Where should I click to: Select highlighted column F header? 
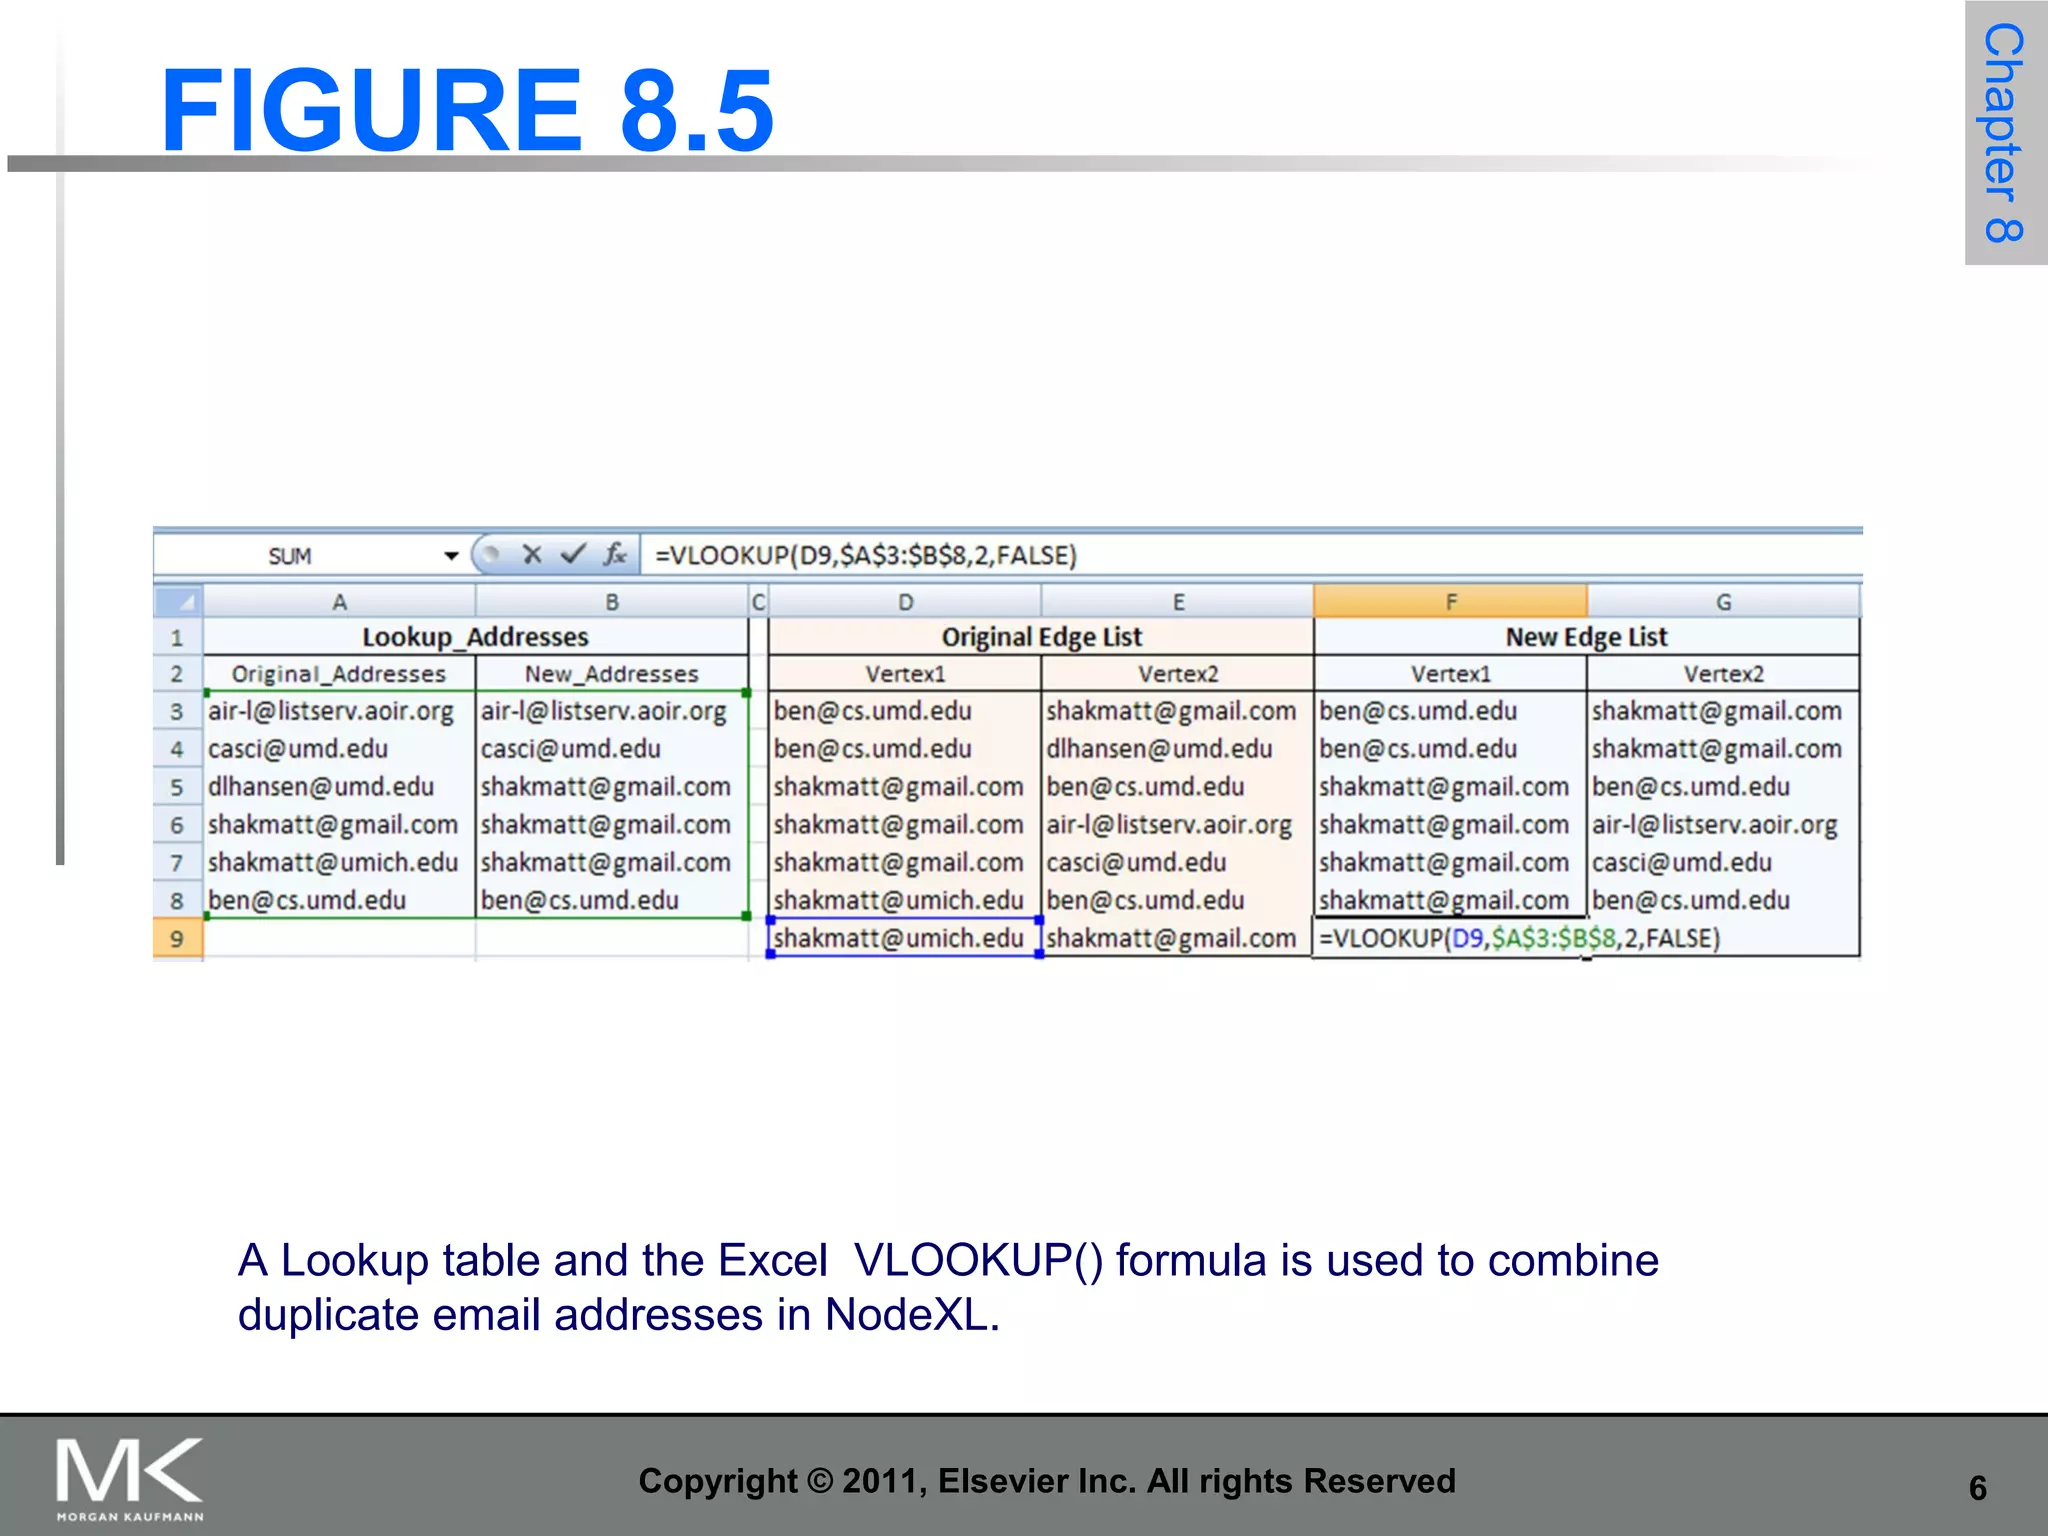1450,602
